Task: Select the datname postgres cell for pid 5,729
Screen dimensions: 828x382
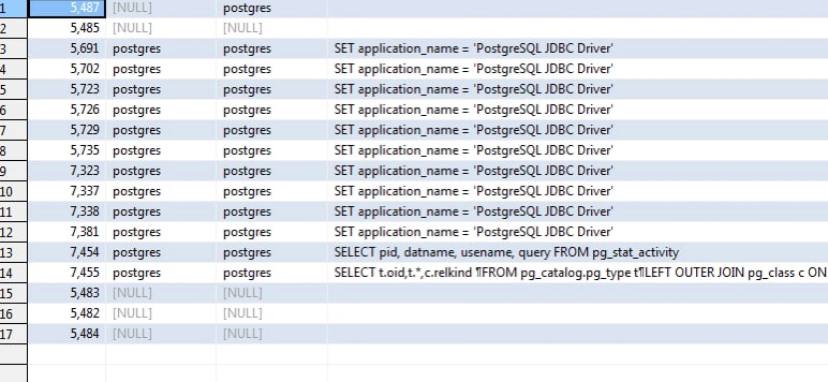Action: pyautogui.click(x=161, y=130)
